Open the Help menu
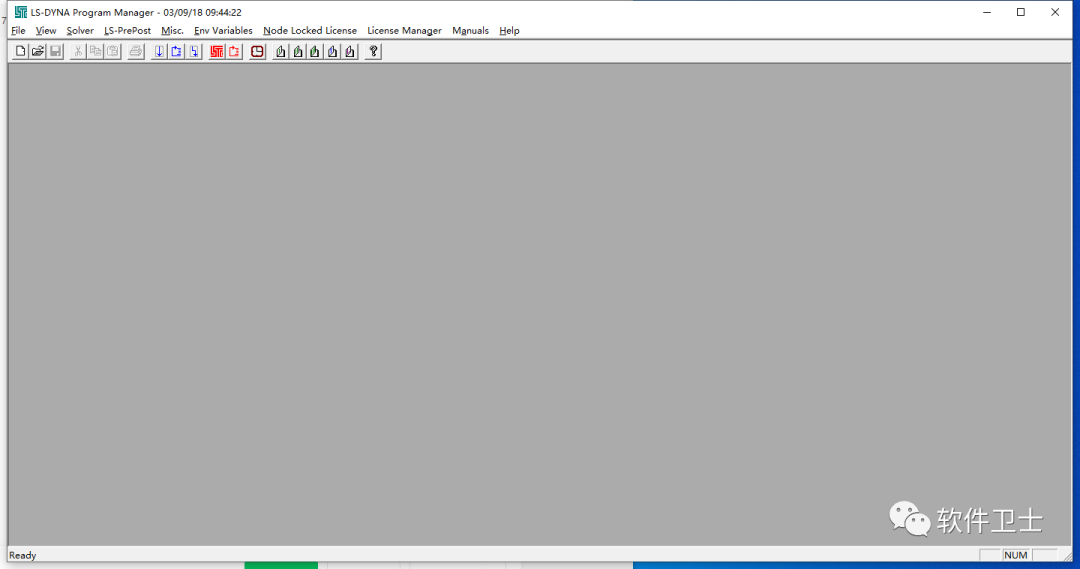1080x569 pixels. 509,30
